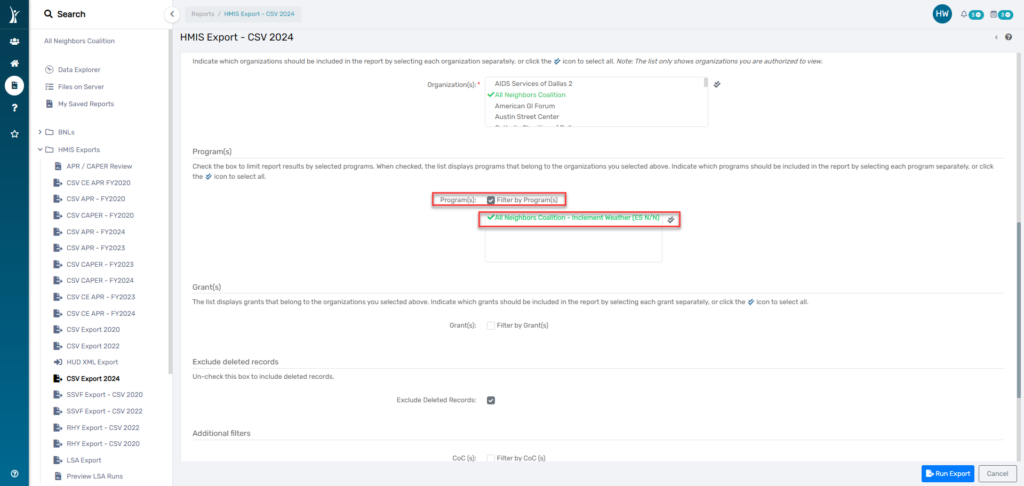Screen dimensions: 1024x486
Task: Click the Data Explorer icon
Action: pyautogui.click(x=49, y=69)
